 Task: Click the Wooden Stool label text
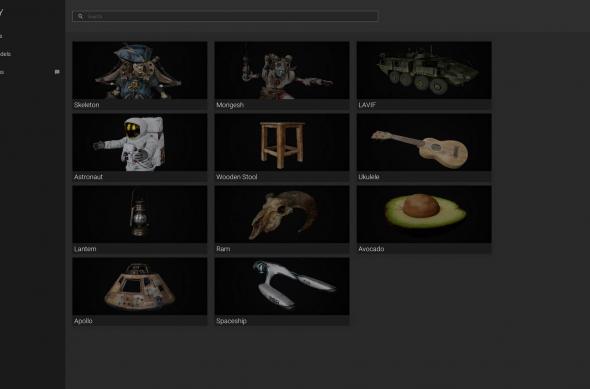pos(237,176)
